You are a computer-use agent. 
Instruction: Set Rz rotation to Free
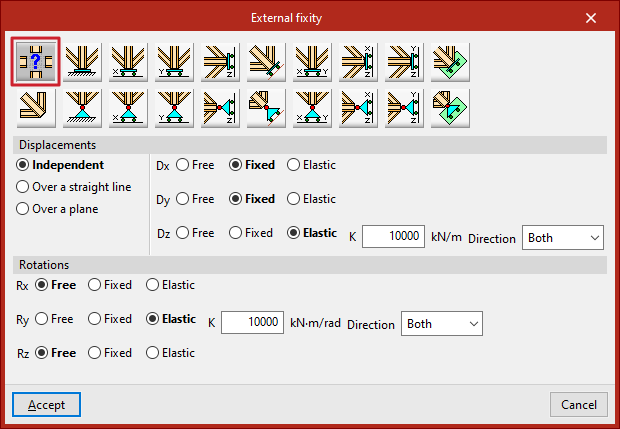click(55, 353)
